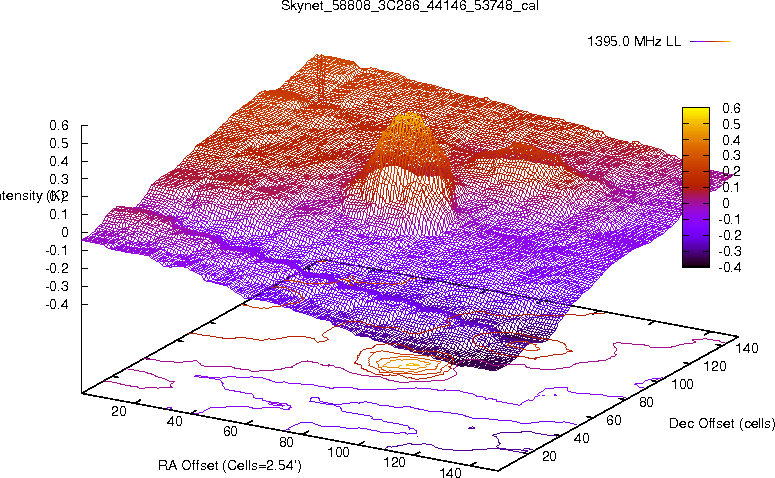Click the 120 tick on the RA Offset axis
Image resolution: width=775 pixels, height=478 pixels.
pyautogui.click(x=394, y=462)
